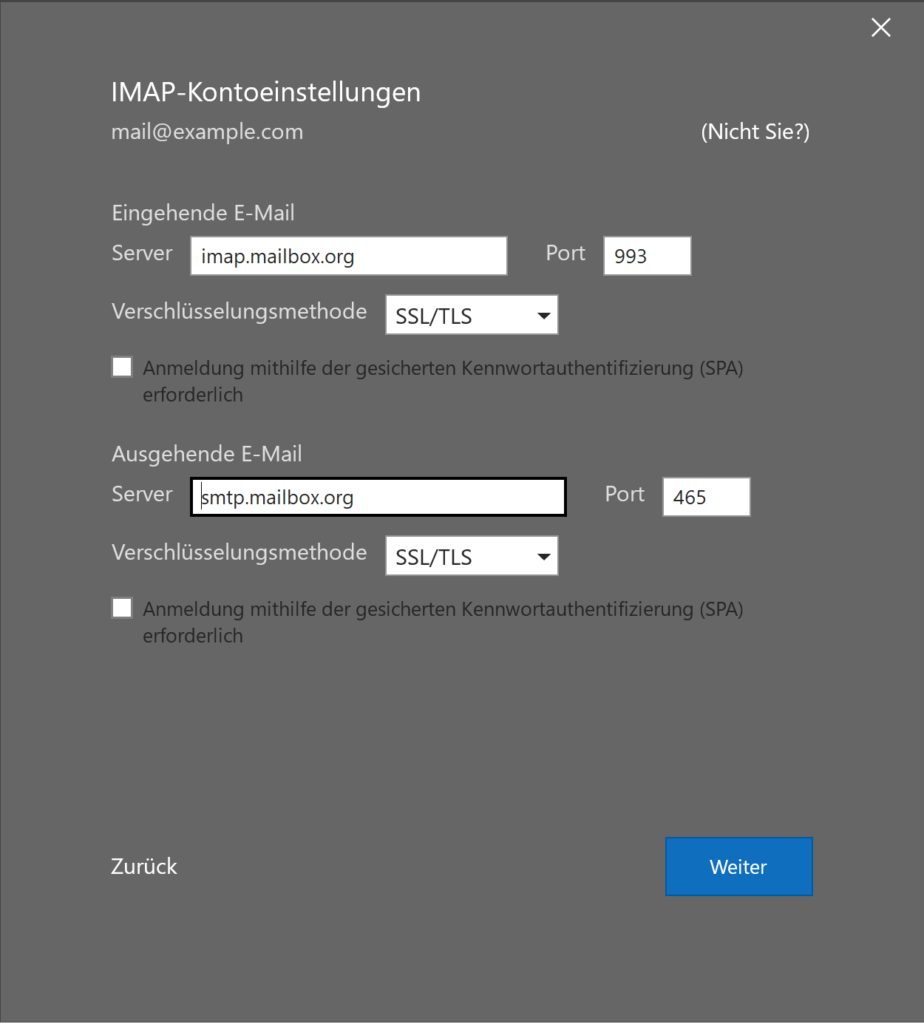Click the mail@example.com account address

pos(207,132)
